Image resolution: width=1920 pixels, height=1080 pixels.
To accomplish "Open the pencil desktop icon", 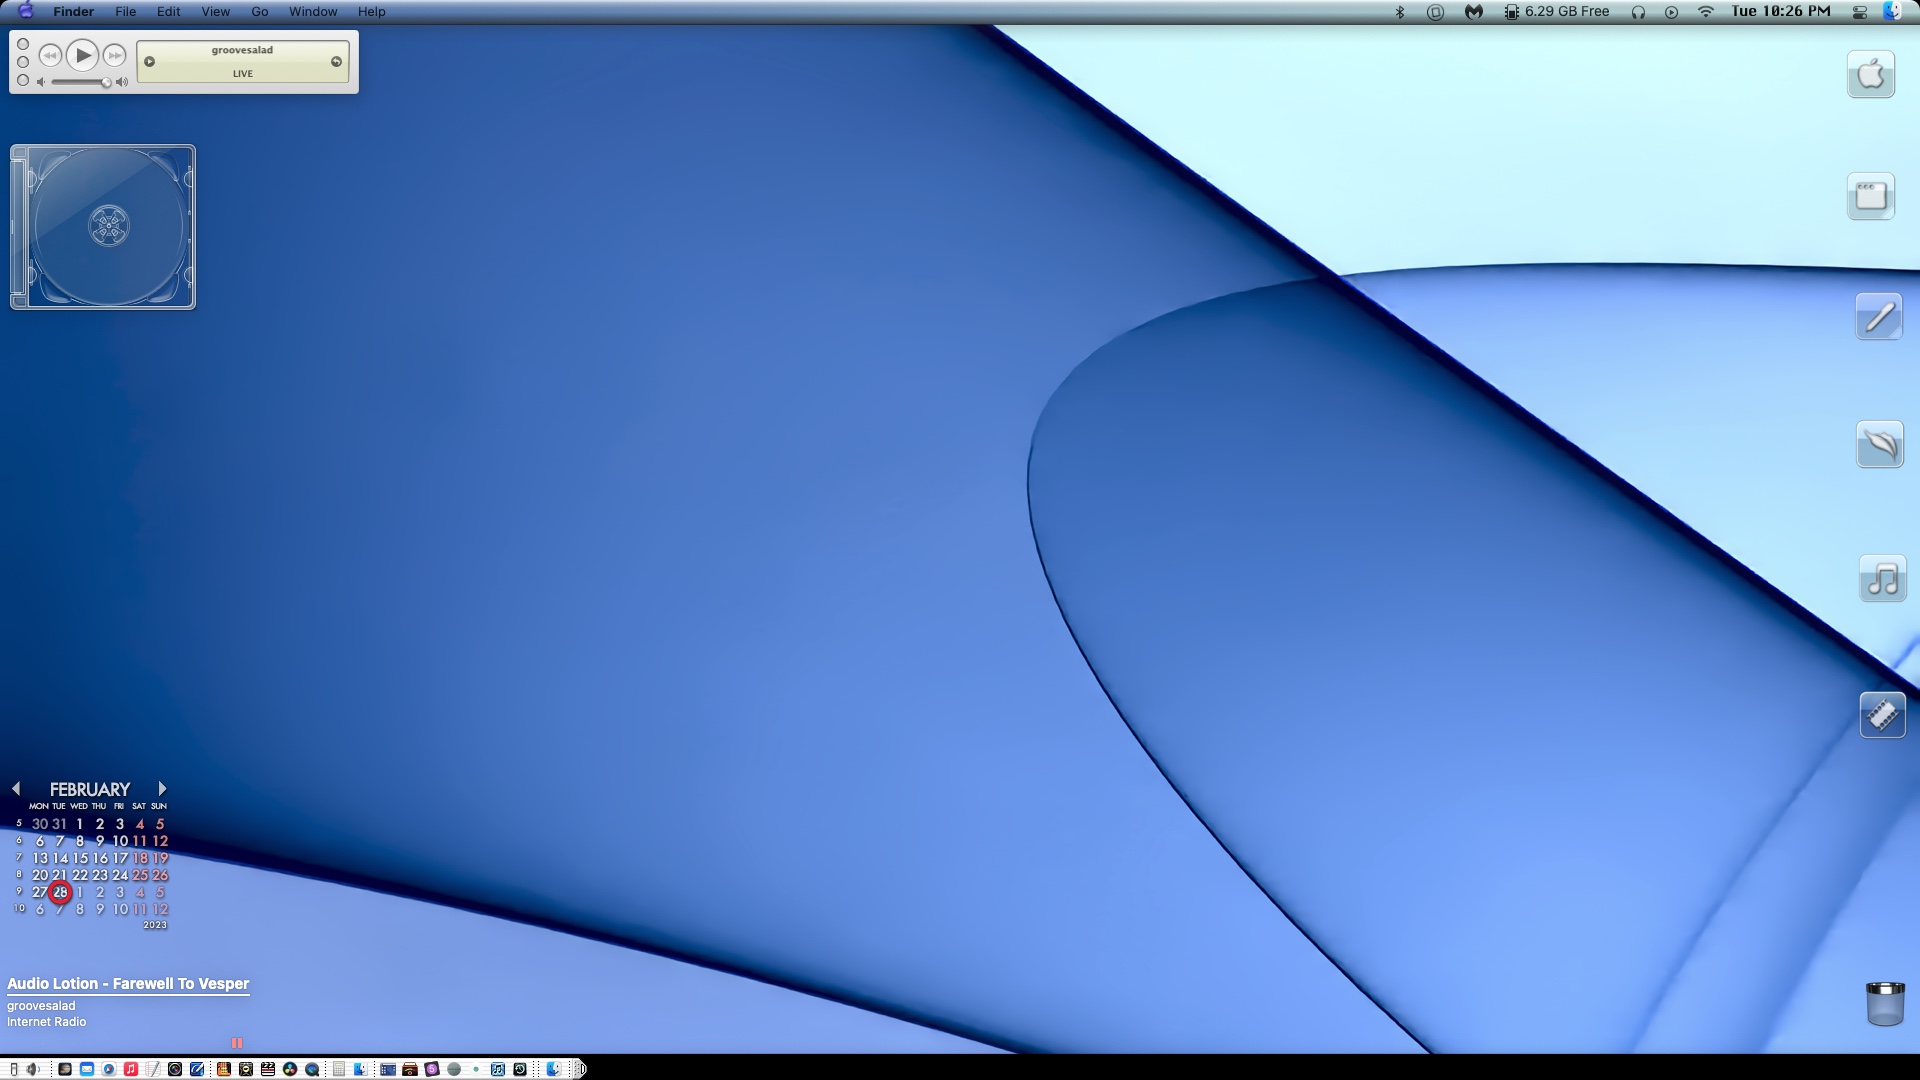I will [1879, 317].
